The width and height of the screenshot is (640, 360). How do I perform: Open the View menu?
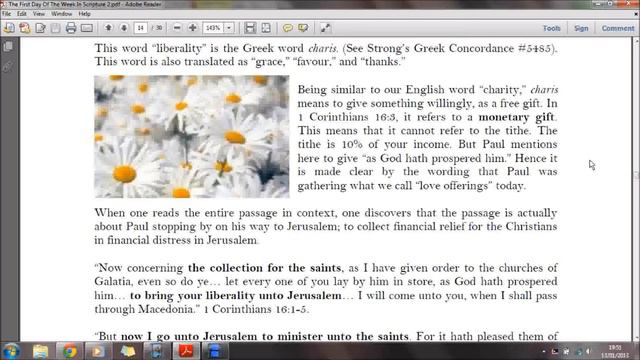point(39,14)
